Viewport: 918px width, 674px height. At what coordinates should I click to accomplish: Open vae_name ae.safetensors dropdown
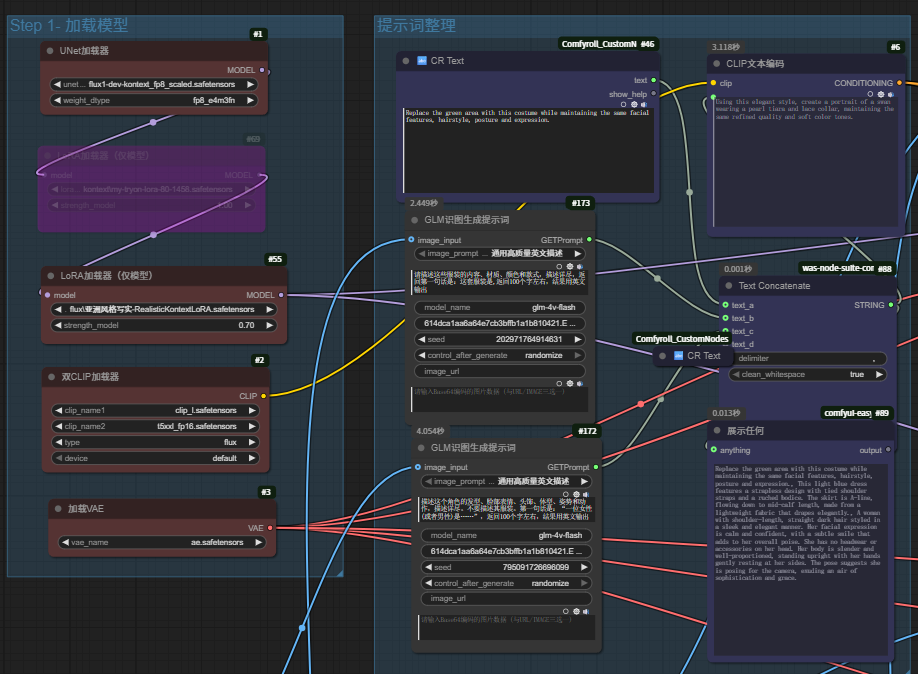[x=162, y=542]
